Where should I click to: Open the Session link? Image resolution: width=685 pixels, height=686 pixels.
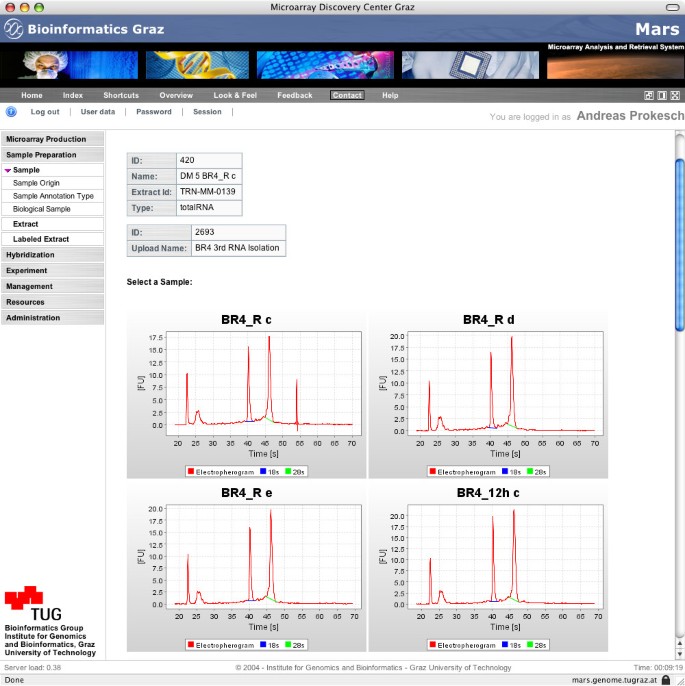[x=207, y=112]
